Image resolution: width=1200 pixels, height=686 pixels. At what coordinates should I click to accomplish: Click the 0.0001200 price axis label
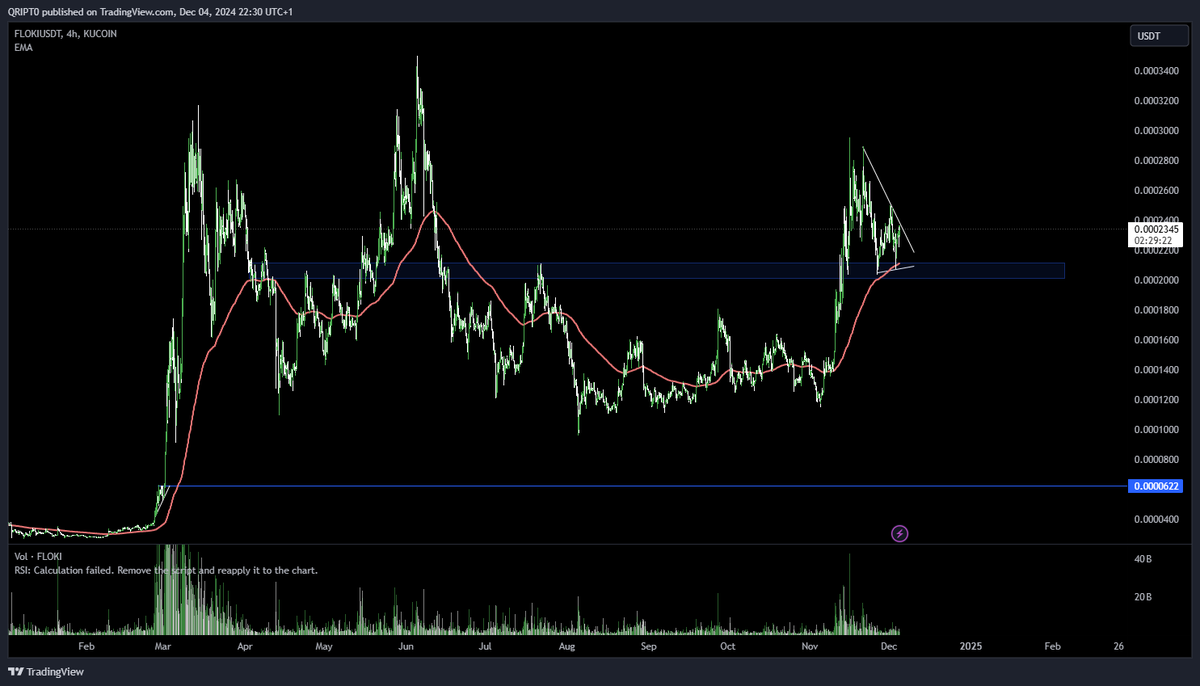[x=1156, y=400]
